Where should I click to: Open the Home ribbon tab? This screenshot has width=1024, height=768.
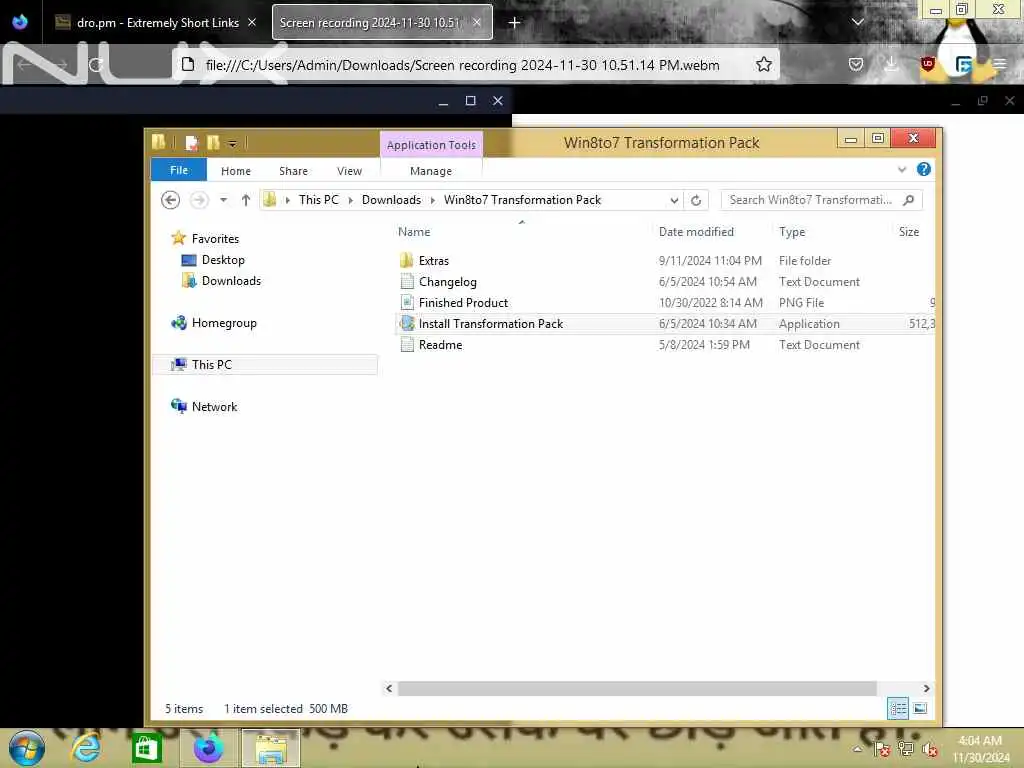[x=236, y=170]
